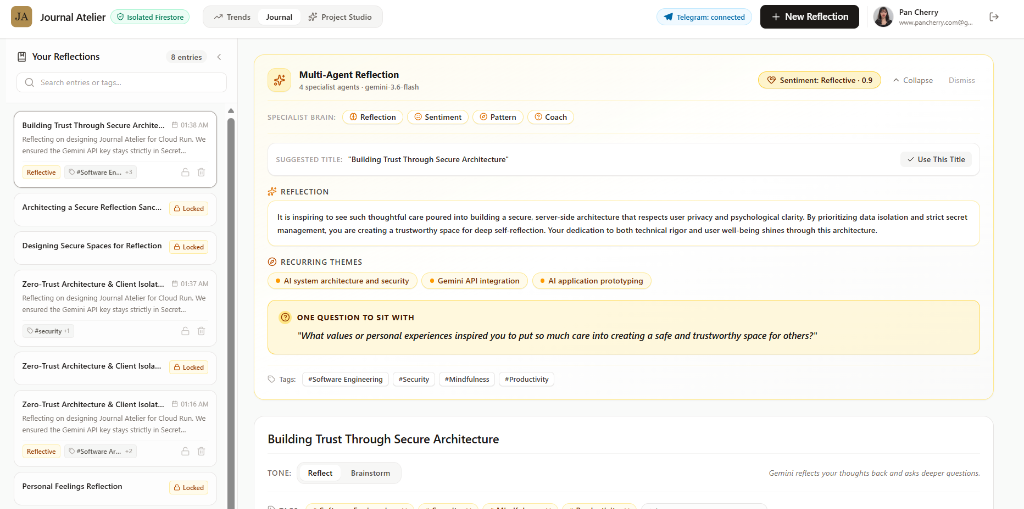Click the sign-out arrow icon
This screenshot has width=1024, height=509.
tap(995, 17)
